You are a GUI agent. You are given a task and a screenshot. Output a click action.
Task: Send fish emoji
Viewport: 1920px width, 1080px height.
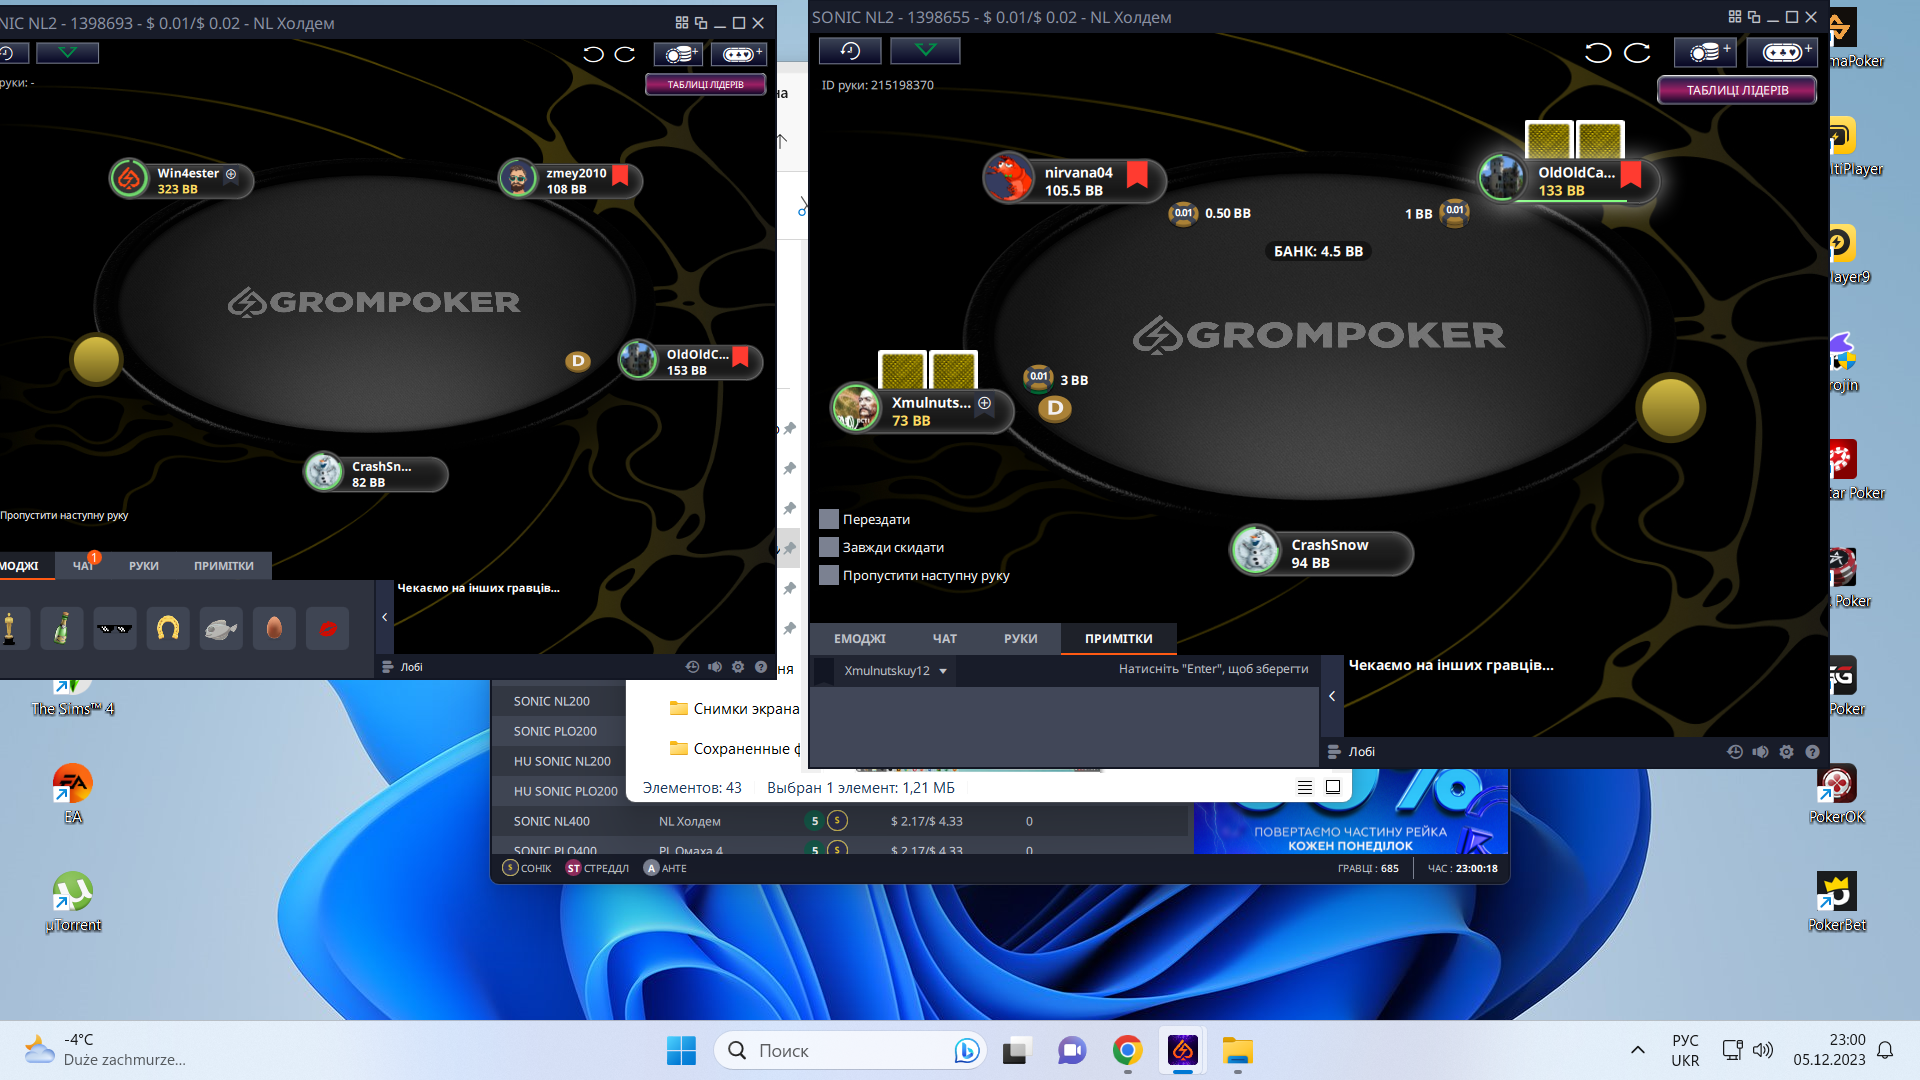[221, 628]
